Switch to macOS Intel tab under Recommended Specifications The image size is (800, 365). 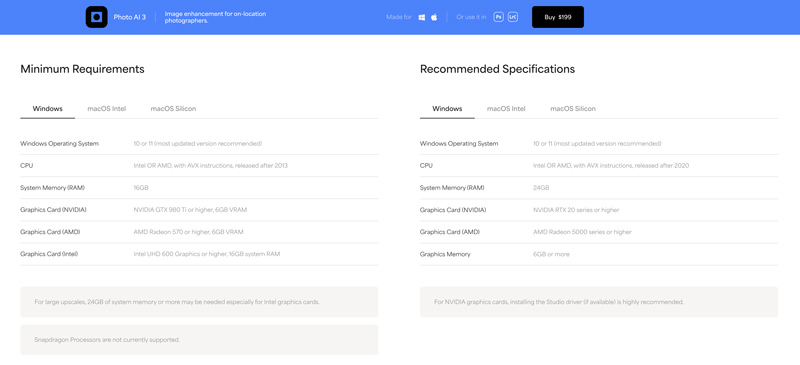506,109
